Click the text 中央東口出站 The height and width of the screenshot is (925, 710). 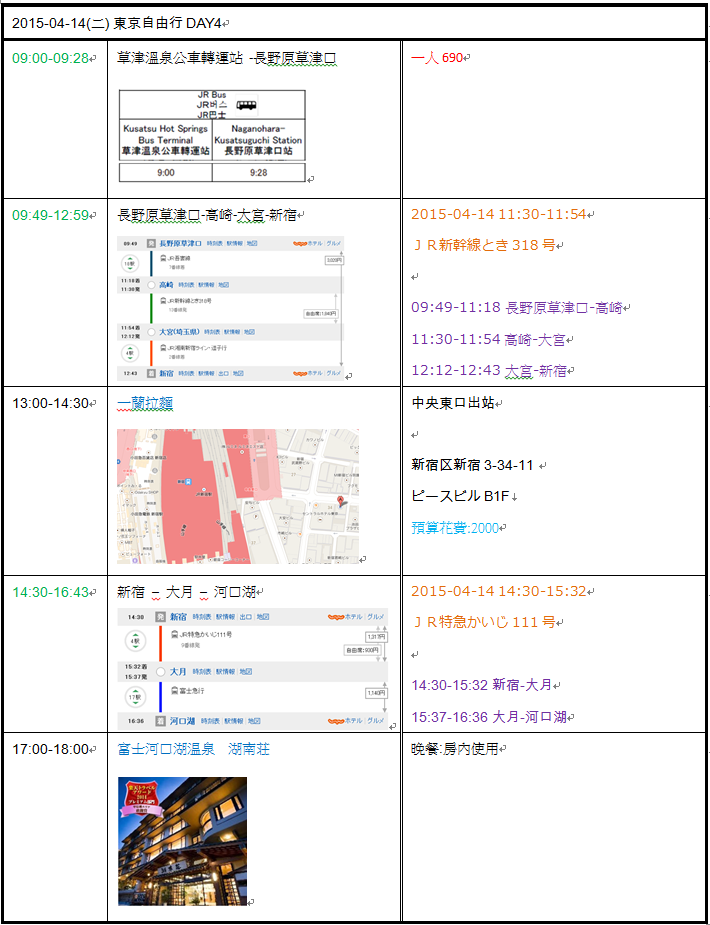[453, 403]
